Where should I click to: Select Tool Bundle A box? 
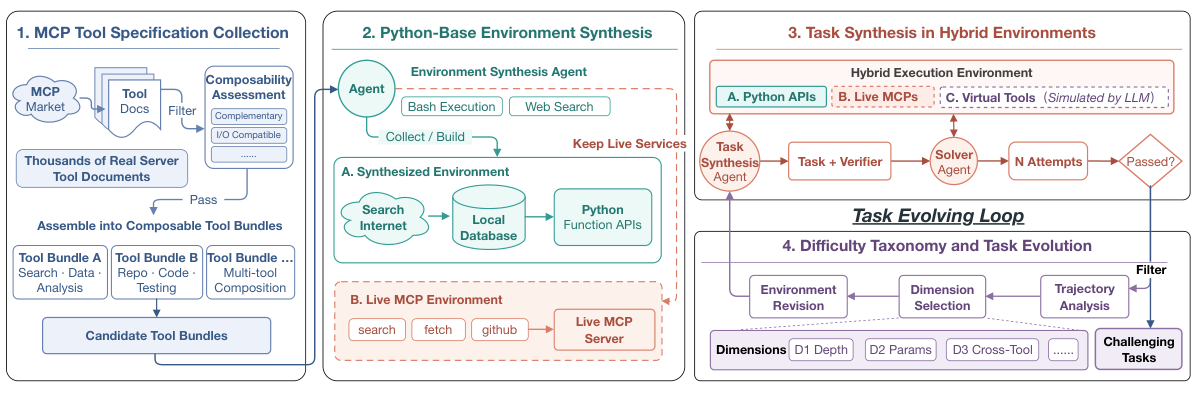(60, 273)
